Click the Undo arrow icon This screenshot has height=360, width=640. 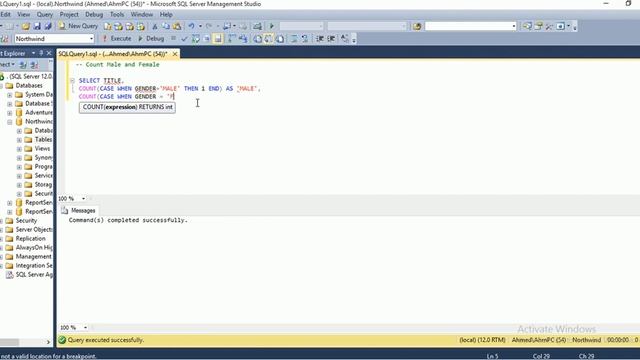pyautogui.click(x=191, y=26)
